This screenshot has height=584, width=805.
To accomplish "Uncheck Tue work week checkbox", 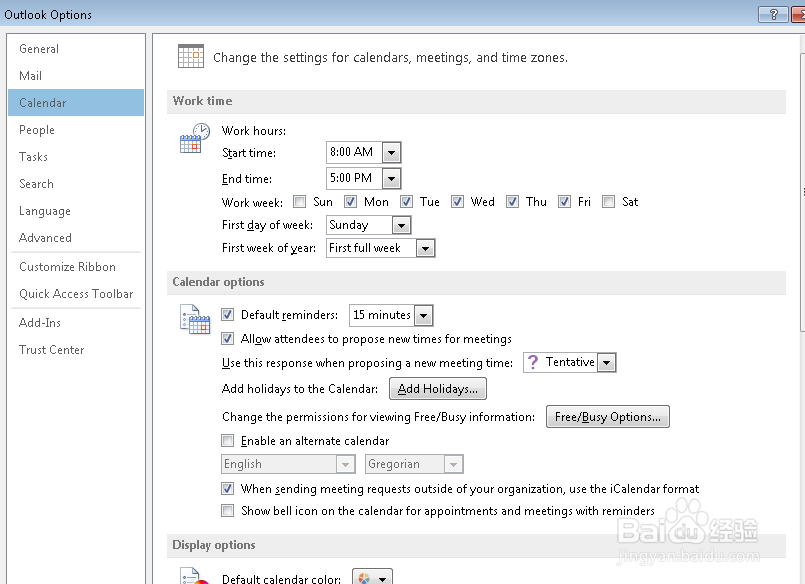I will tap(406, 202).
